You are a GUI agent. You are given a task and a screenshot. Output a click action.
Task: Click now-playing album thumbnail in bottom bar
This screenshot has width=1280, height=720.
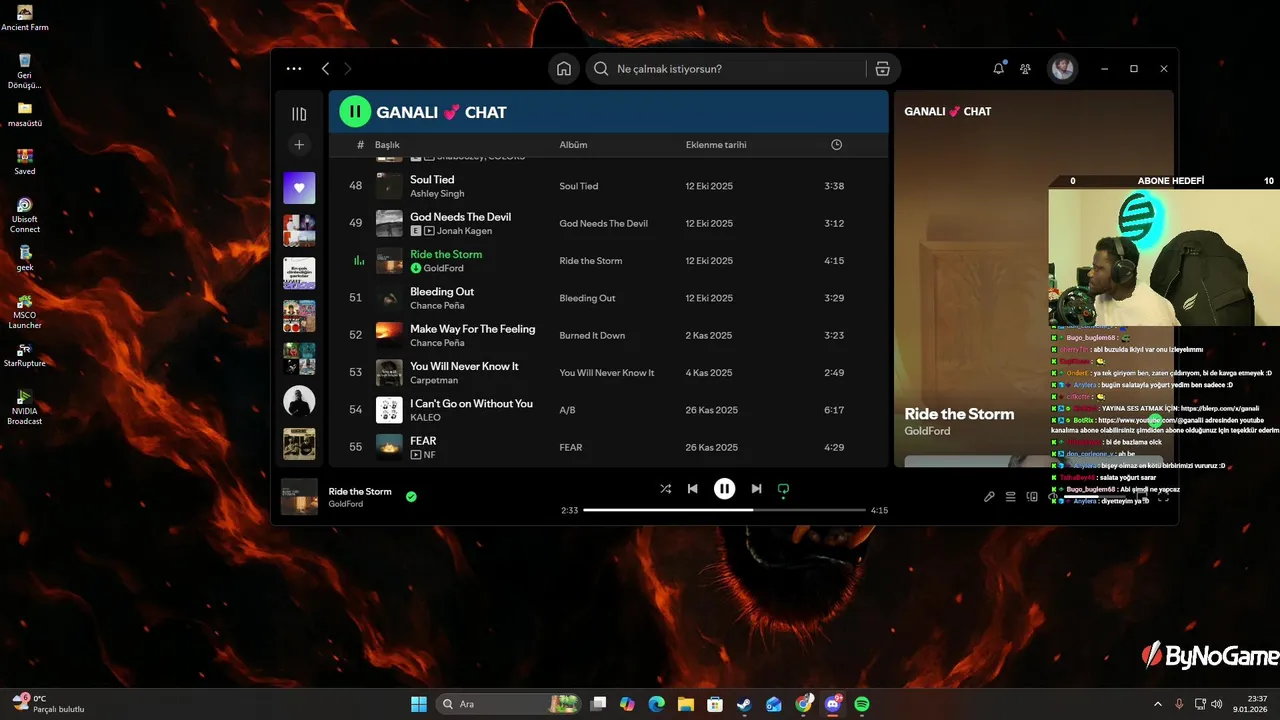(299, 497)
